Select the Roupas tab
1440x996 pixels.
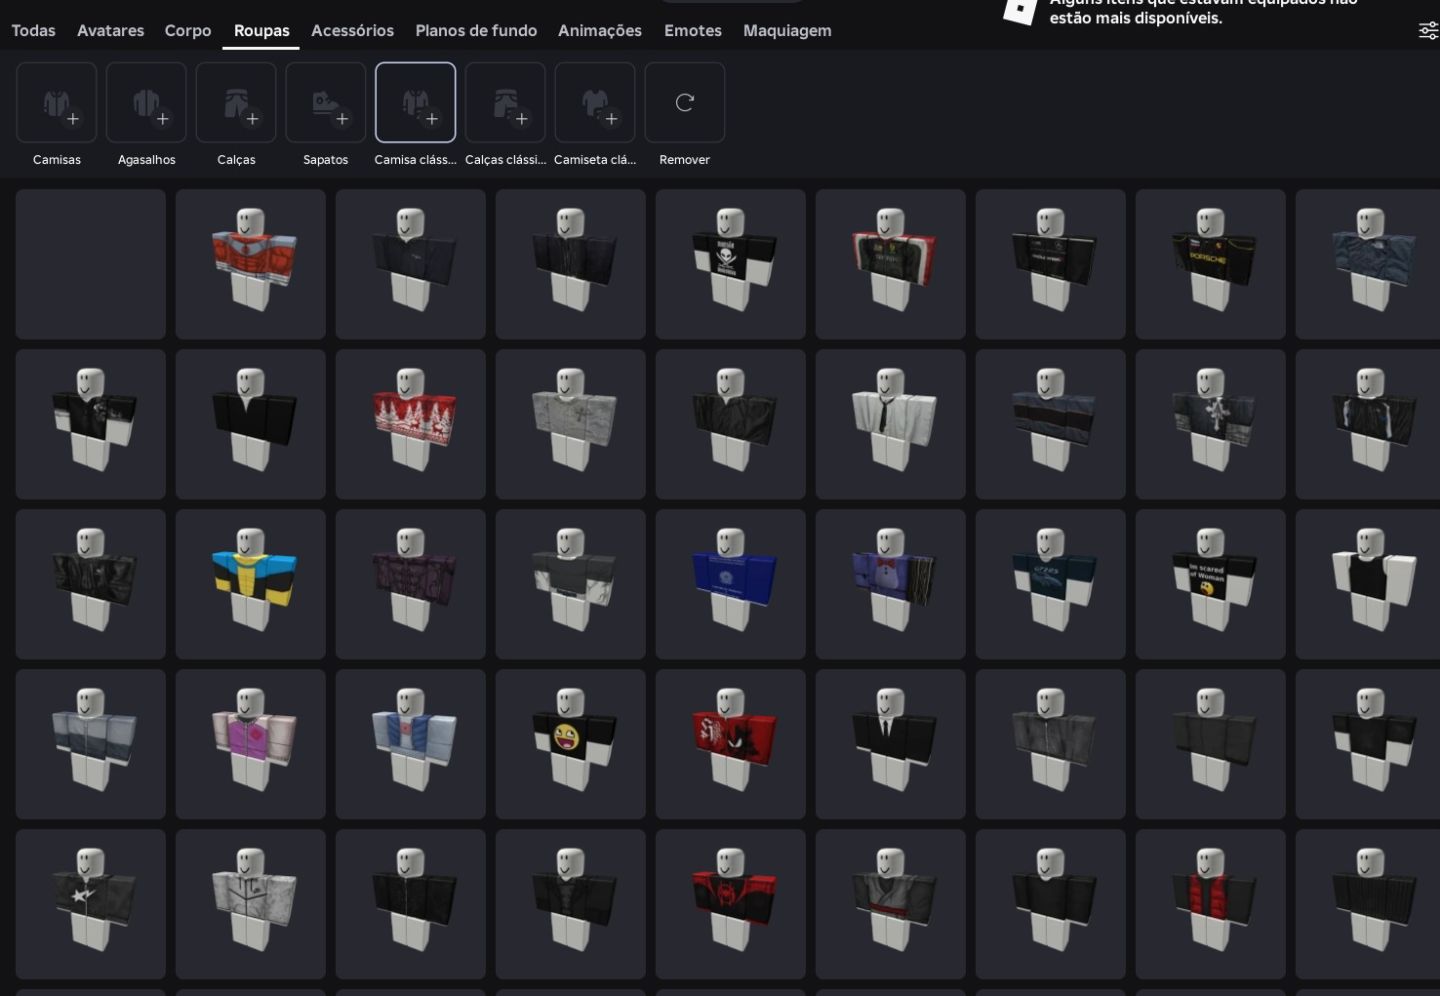pos(261,31)
